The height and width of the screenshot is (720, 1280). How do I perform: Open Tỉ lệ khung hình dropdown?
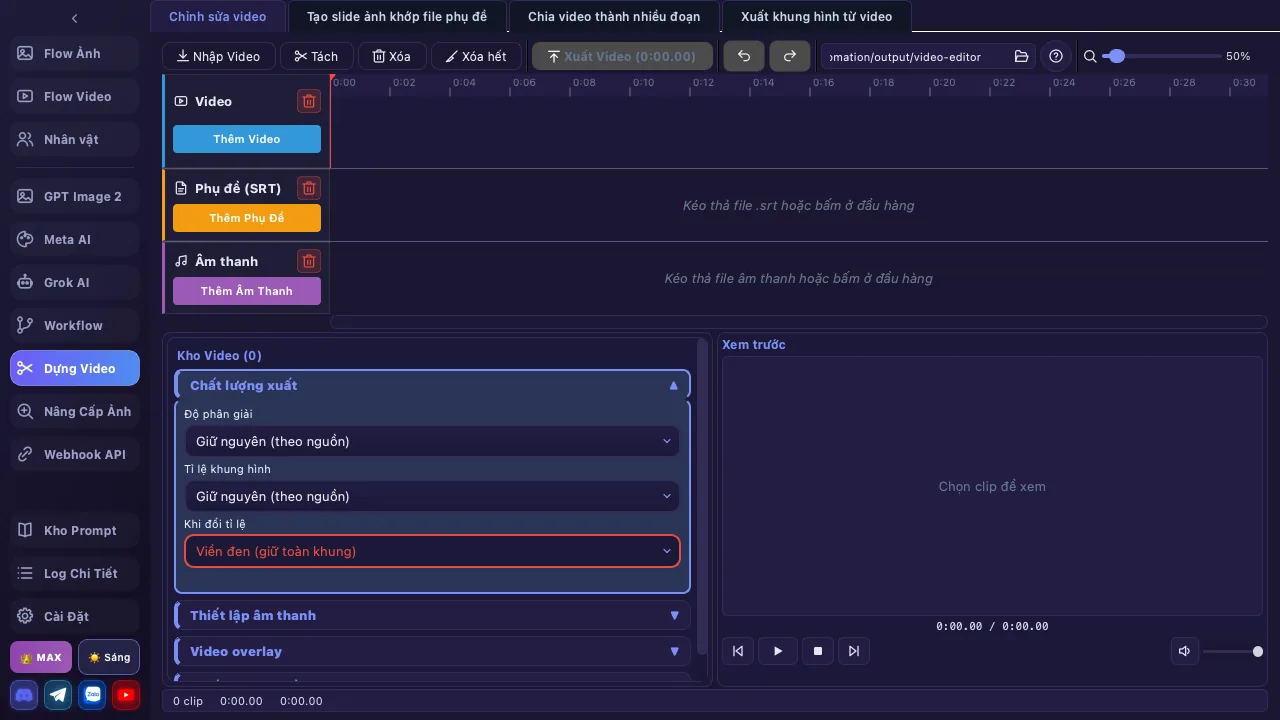pyautogui.click(x=432, y=496)
